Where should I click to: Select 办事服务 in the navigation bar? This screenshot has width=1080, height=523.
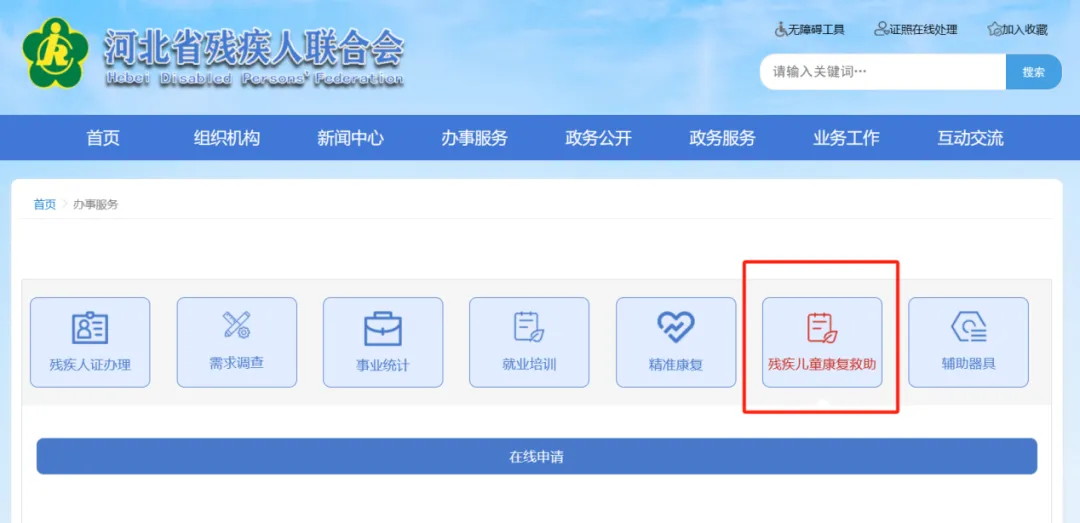tap(475, 138)
